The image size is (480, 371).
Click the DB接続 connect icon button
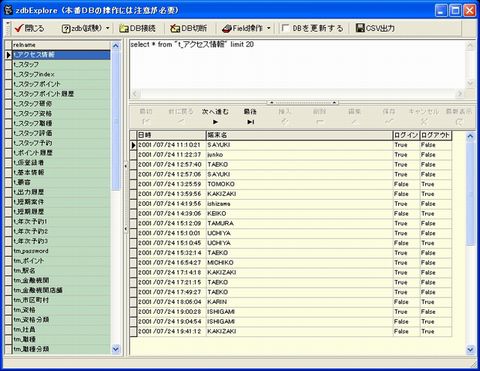(137, 28)
